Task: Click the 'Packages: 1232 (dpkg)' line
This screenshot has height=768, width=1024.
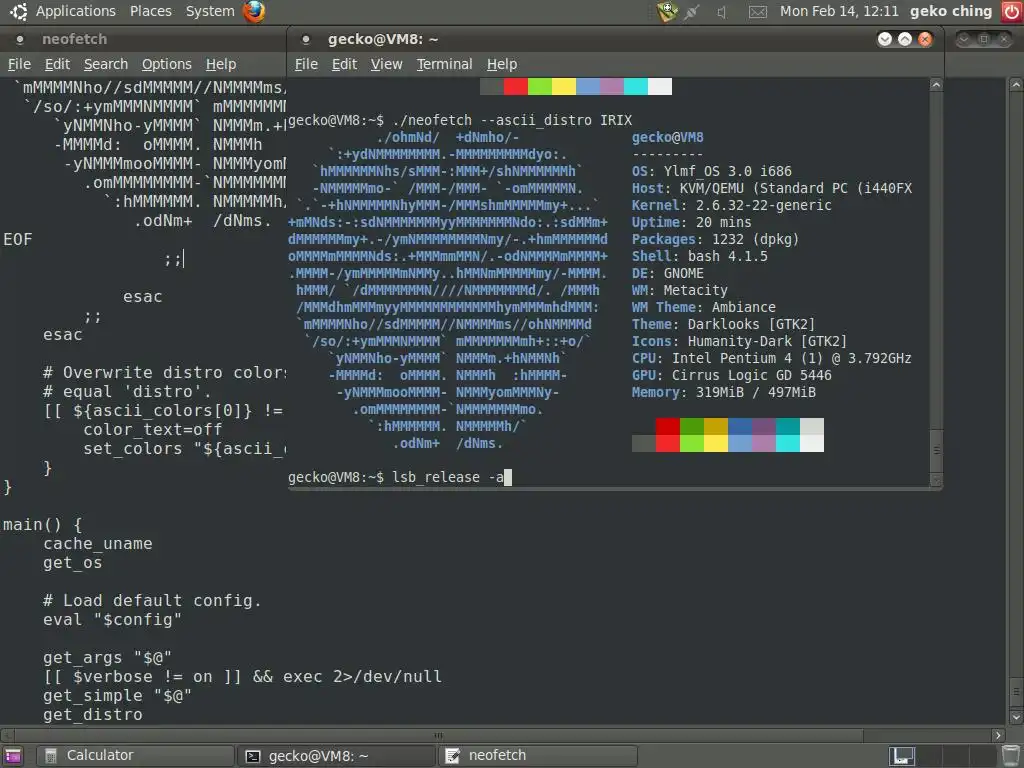Action: click(715, 239)
